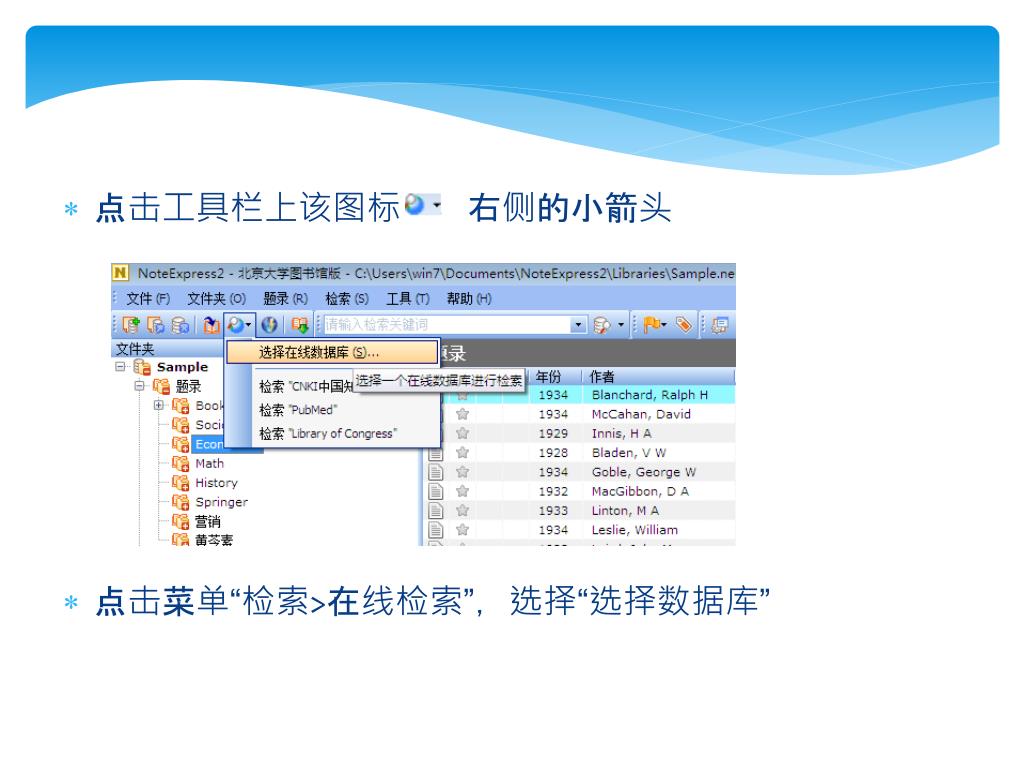Click document icon in Linton, M A row
Screen dimensions: 1024x768
pyautogui.click(x=436, y=510)
